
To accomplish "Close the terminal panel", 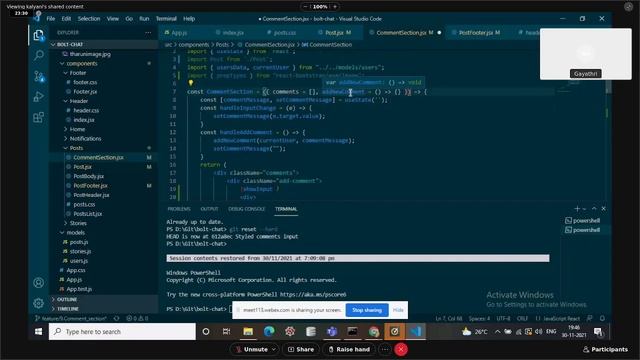I will (x=604, y=209).
